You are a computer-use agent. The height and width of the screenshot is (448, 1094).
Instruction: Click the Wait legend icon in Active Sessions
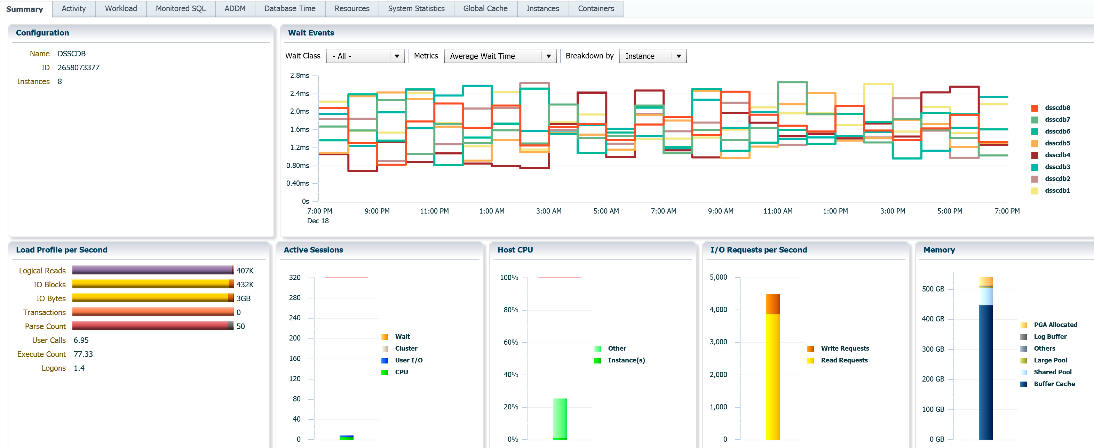tap(384, 336)
